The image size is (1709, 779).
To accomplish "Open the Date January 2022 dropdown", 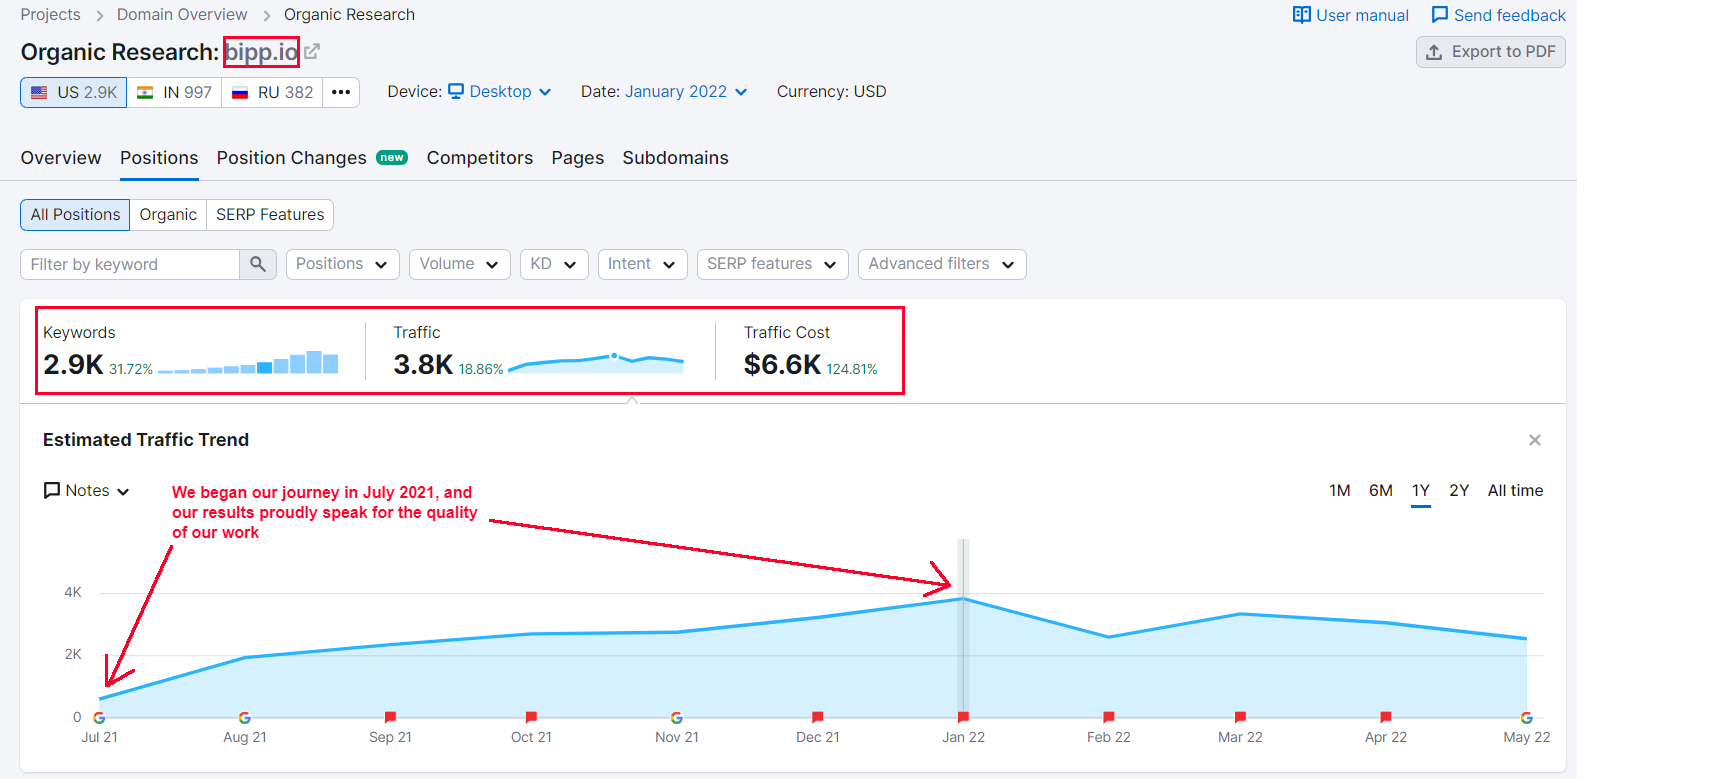I will tap(686, 92).
